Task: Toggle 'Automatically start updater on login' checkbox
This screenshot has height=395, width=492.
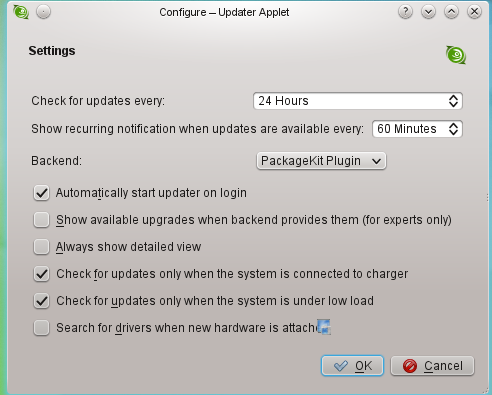Action: [41, 193]
